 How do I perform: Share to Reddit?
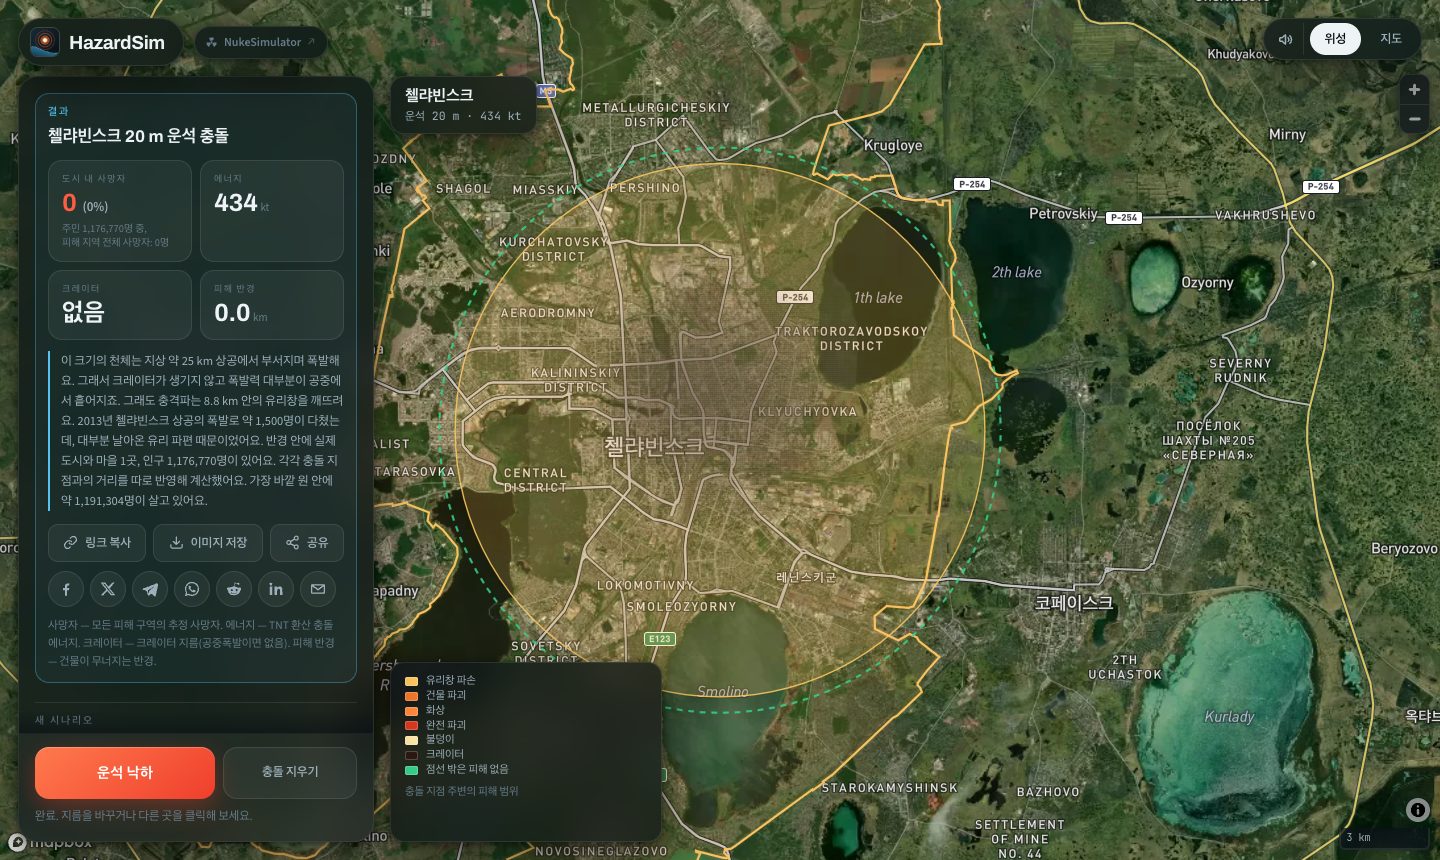tap(234, 589)
